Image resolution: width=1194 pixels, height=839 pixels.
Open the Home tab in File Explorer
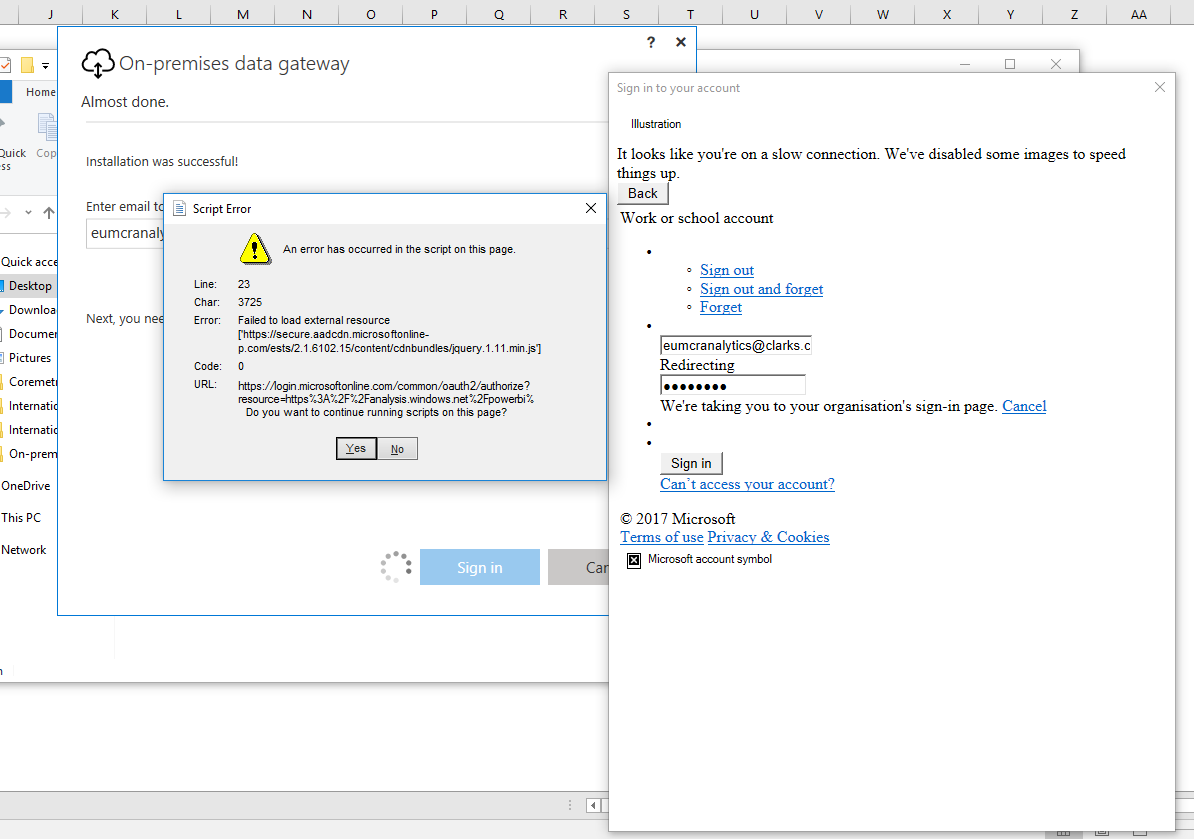tap(40, 91)
